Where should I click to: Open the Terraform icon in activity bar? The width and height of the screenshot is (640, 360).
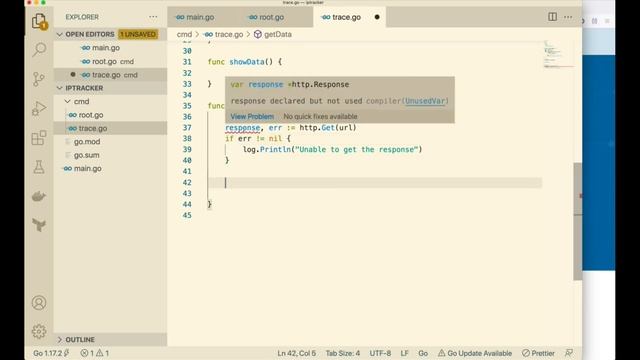point(39,225)
